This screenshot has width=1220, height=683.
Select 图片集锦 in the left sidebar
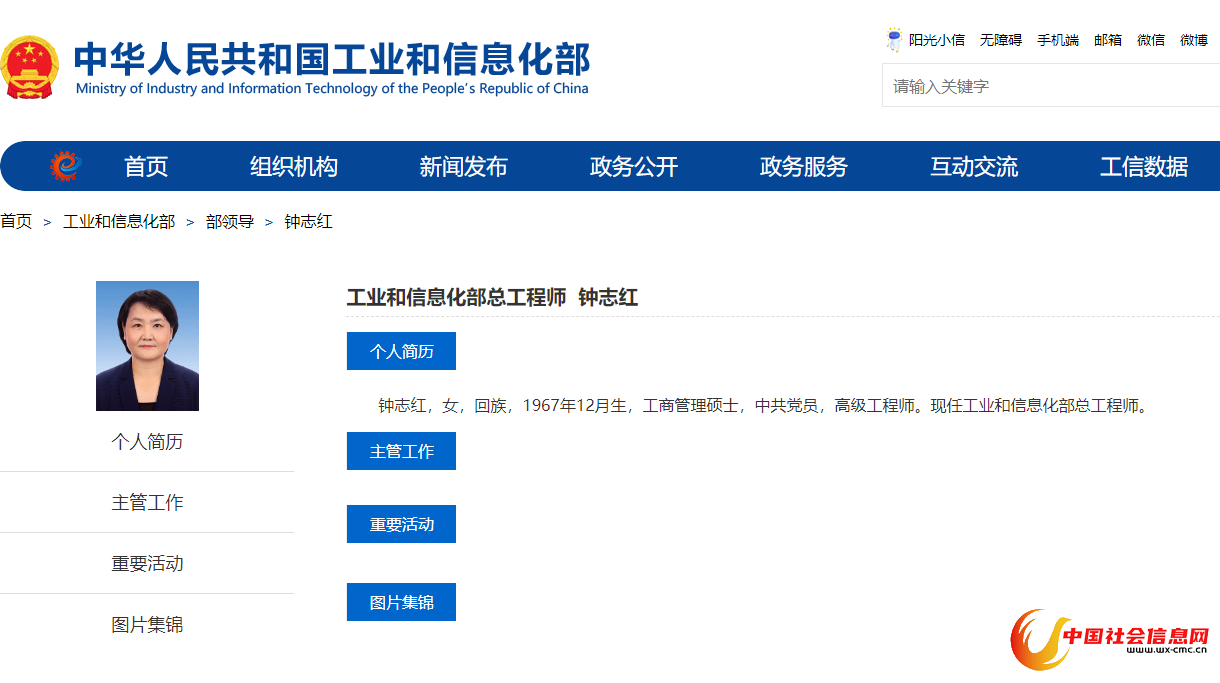tap(147, 625)
